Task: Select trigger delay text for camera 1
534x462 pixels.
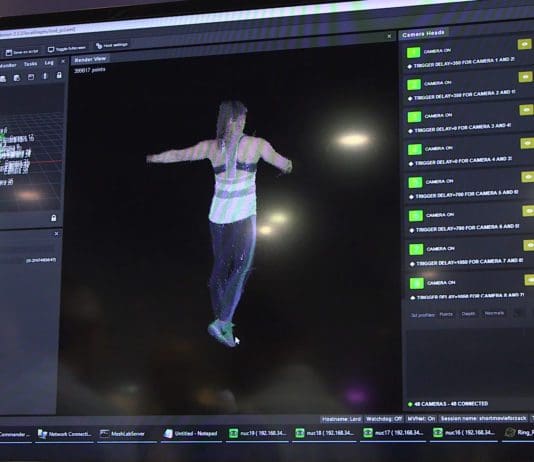Action: 464,63
